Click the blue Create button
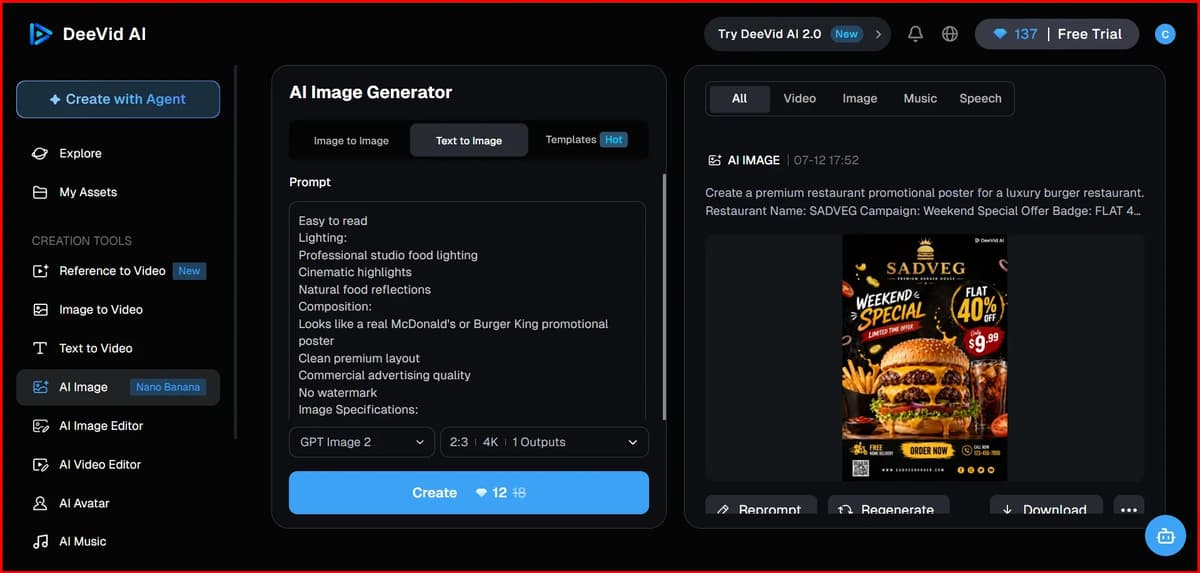This screenshot has width=1200, height=573. [x=469, y=493]
